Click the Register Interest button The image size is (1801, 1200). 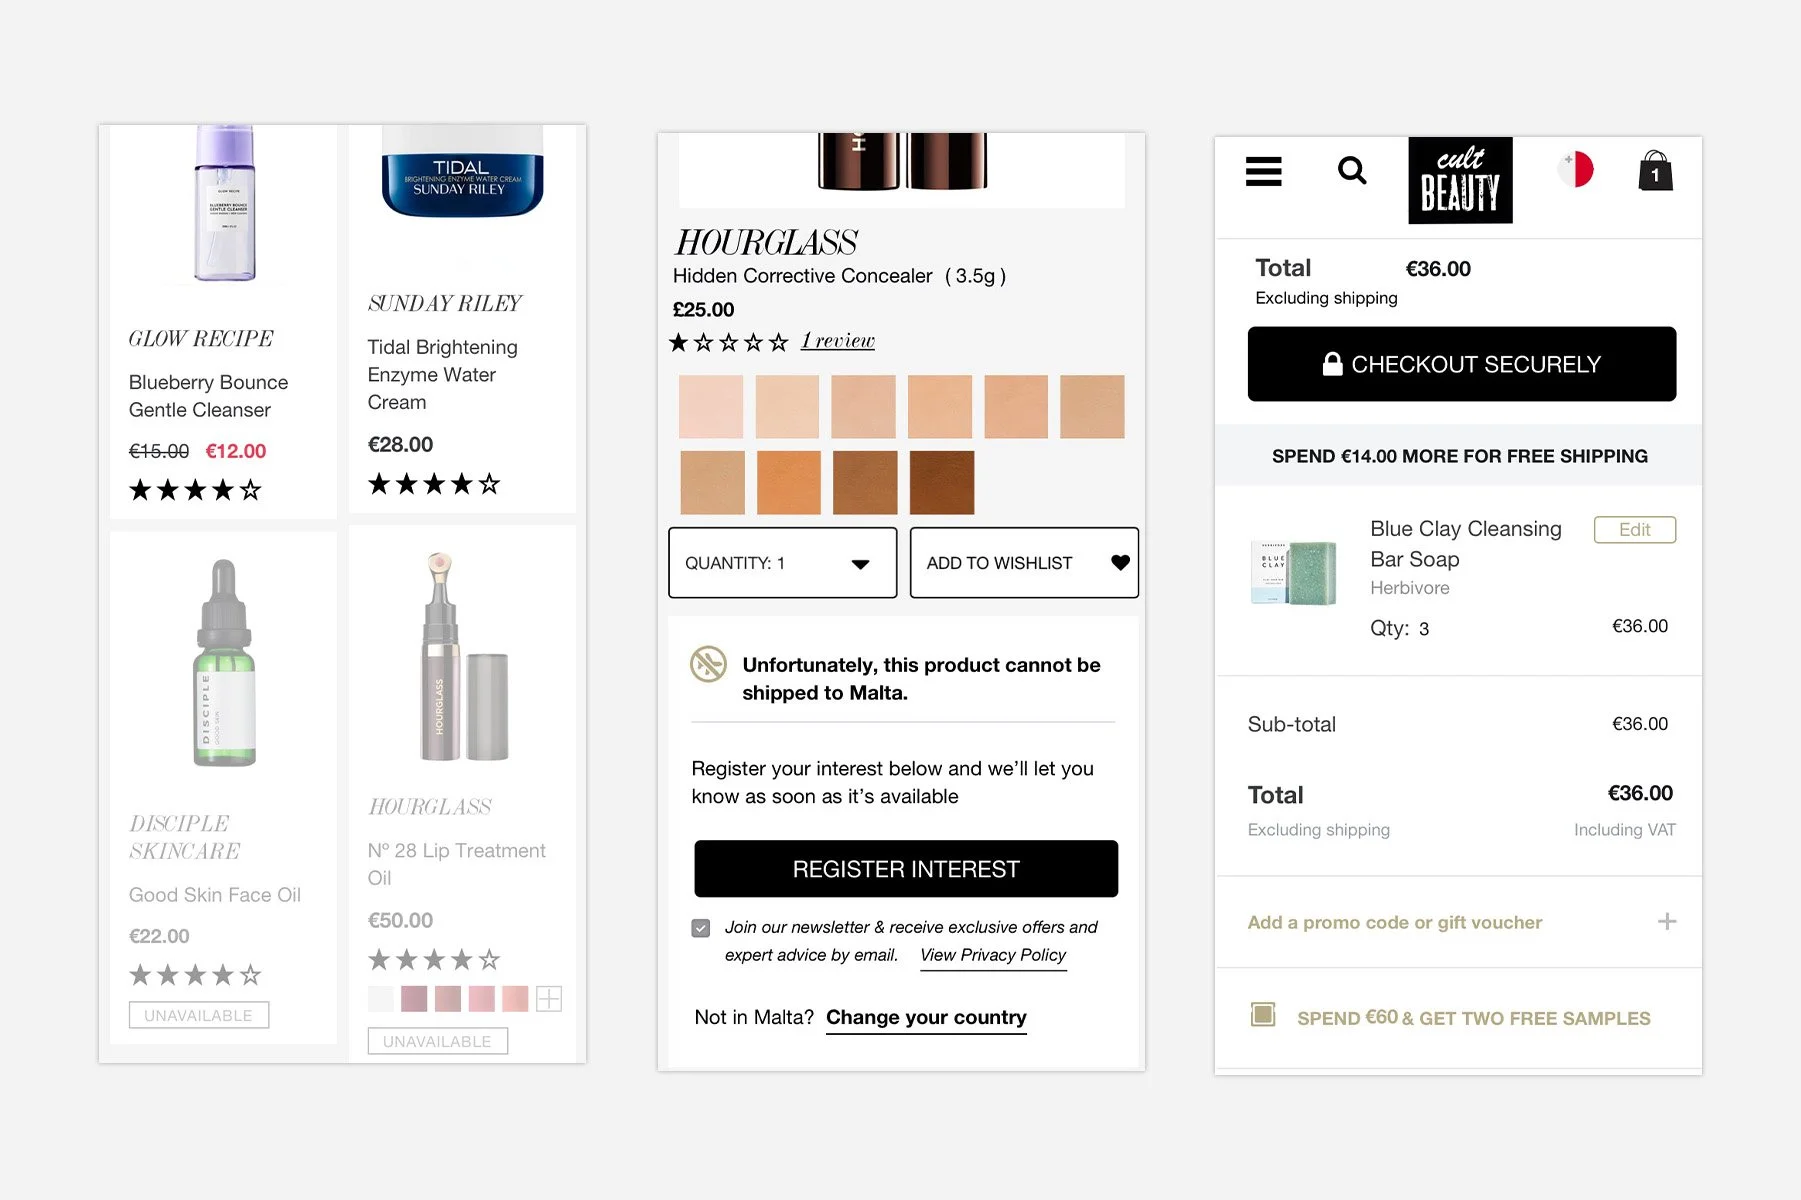coord(906,869)
